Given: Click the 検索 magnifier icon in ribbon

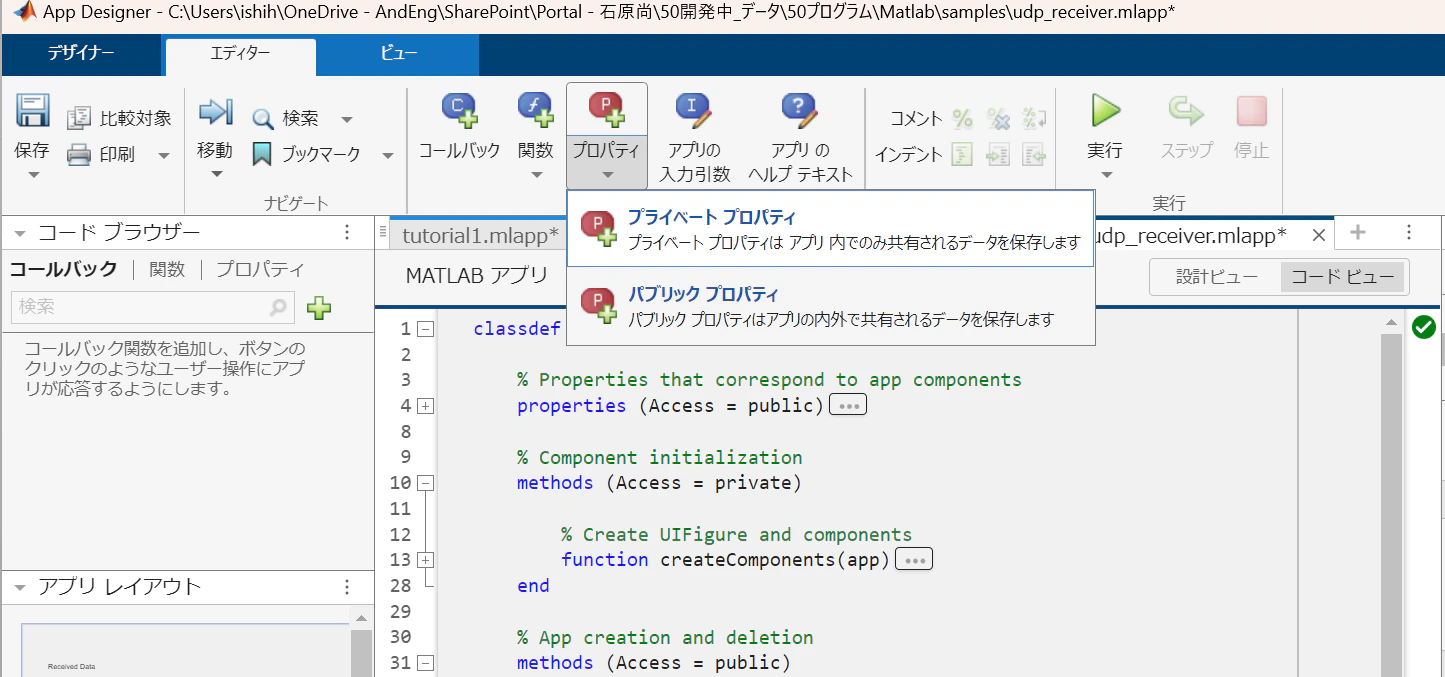Looking at the screenshot, I should [263, 119].
